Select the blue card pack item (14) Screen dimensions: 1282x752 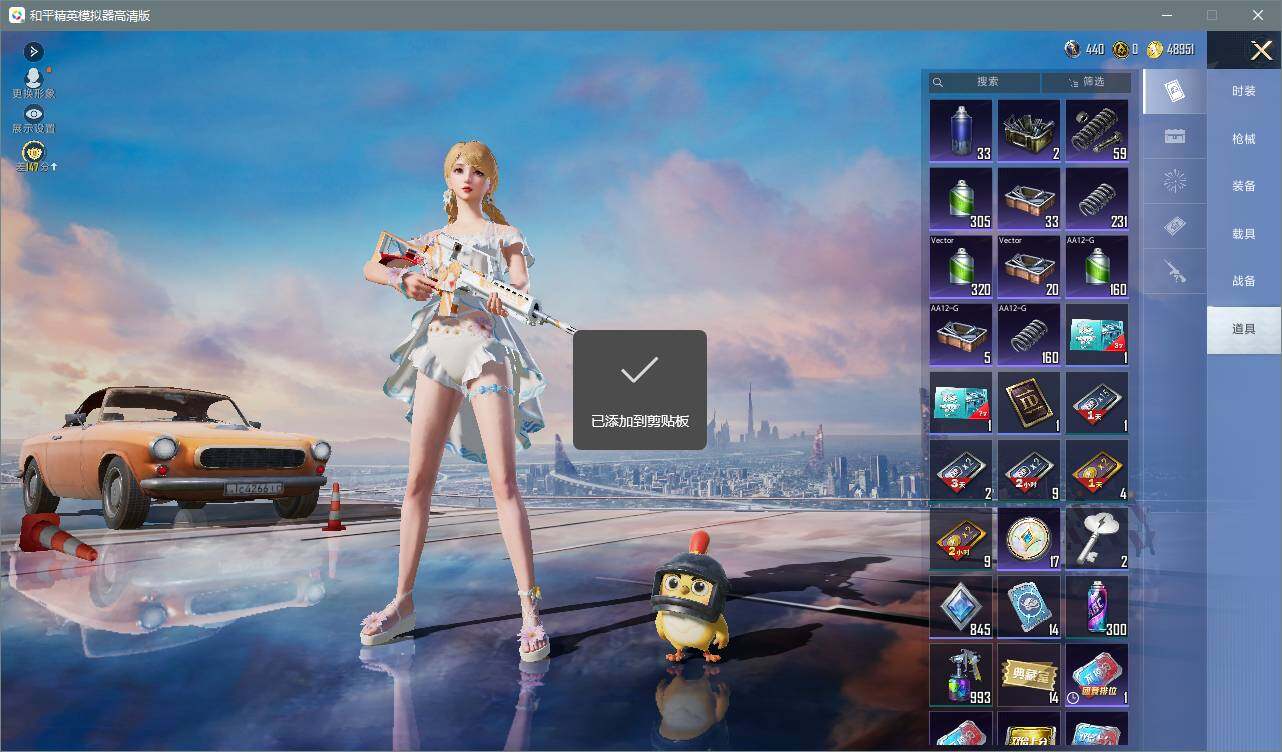pos(1029,607)
